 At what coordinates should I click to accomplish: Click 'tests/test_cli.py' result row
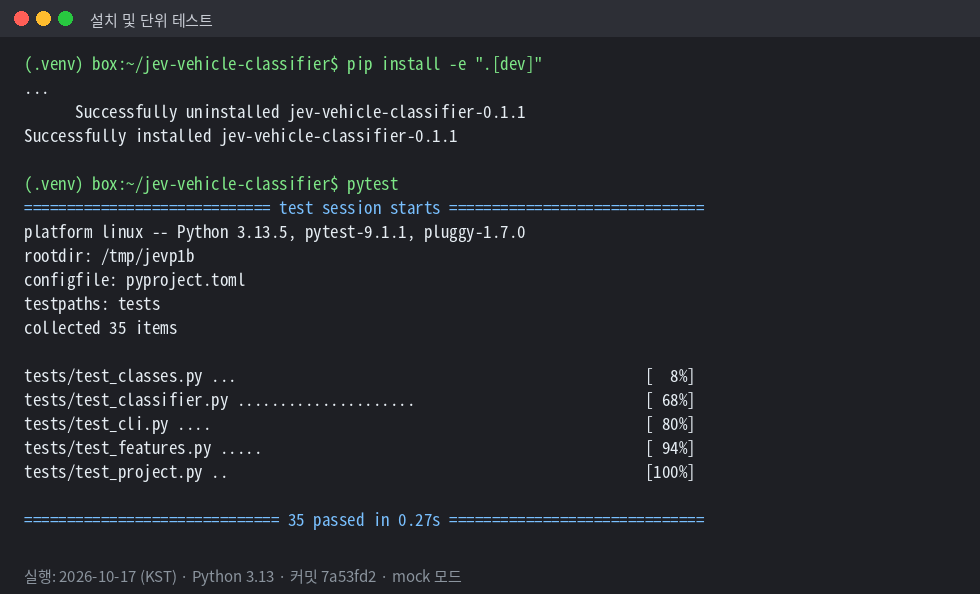(x=359, y=424)
